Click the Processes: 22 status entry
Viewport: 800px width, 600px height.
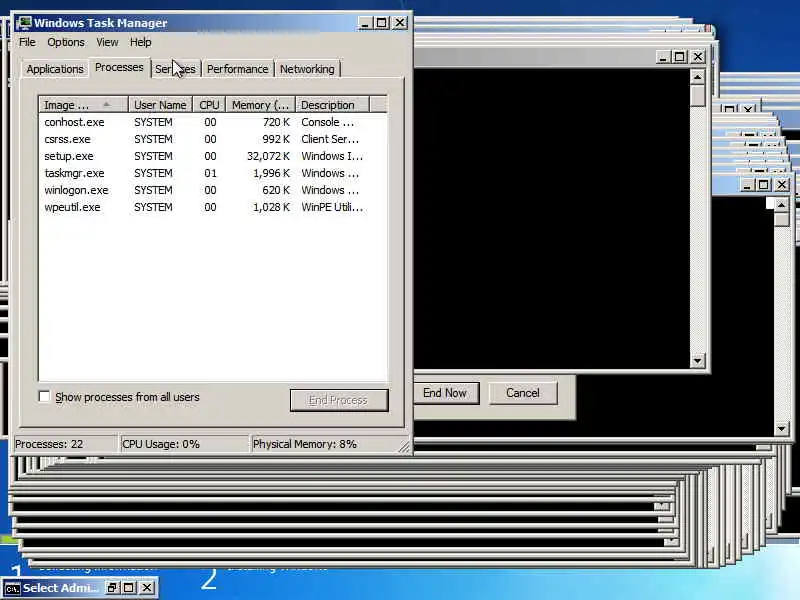(x=65, y=444)
